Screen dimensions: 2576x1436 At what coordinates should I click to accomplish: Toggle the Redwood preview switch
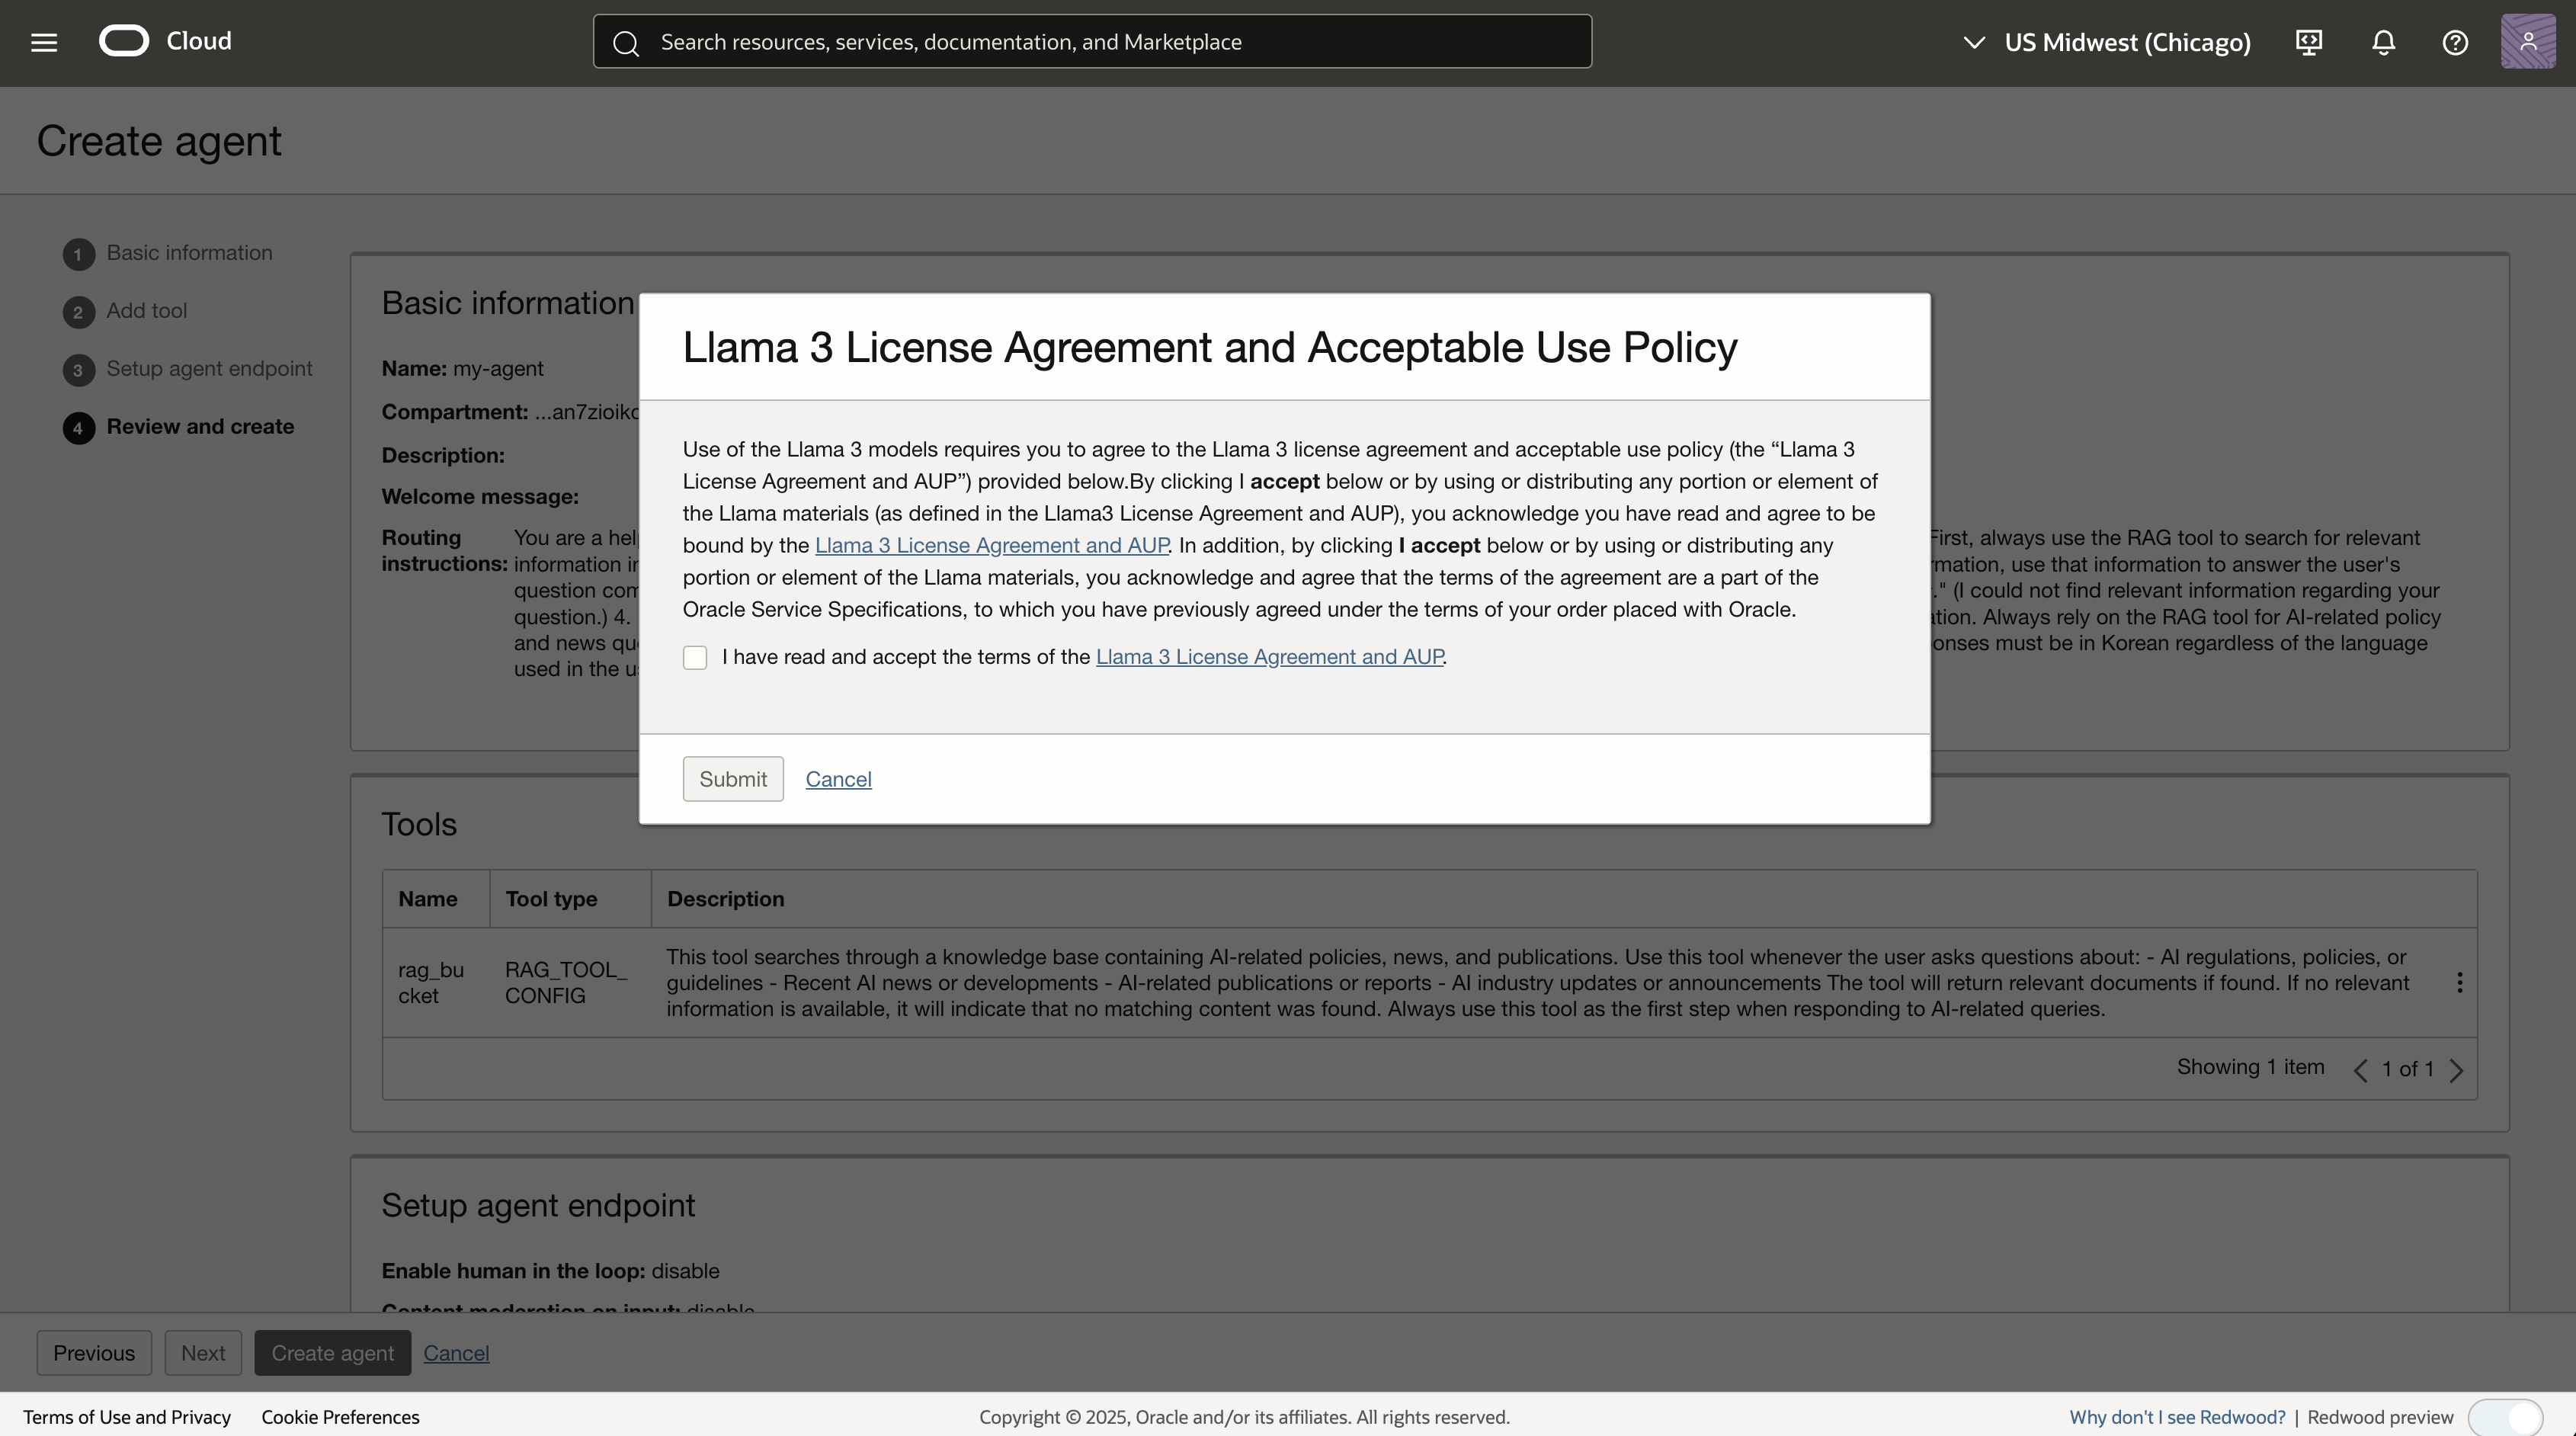2505,1417
